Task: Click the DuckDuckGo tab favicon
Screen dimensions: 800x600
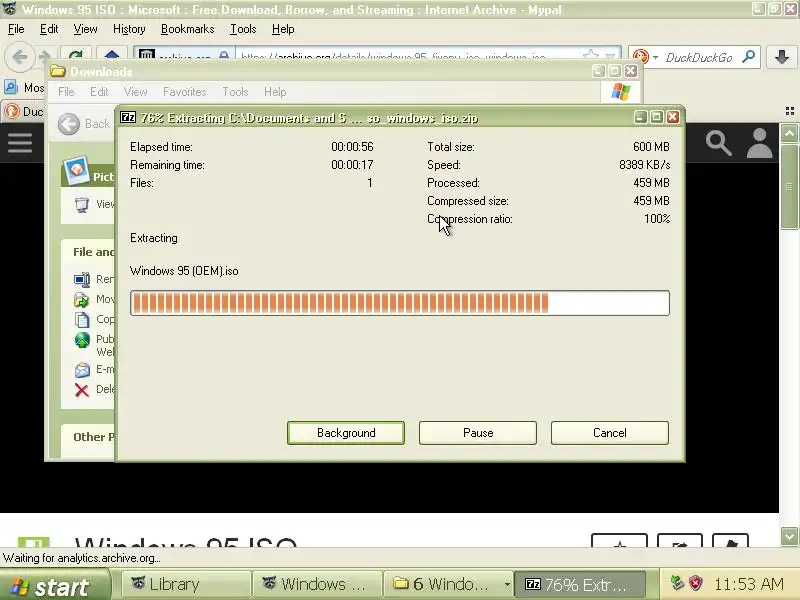Action: 12,111
